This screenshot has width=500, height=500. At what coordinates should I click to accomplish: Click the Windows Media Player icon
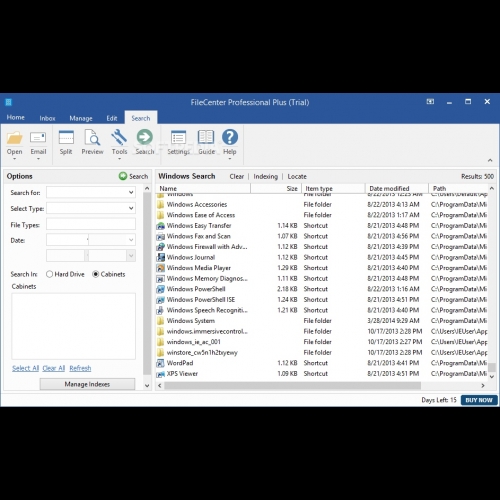[x=161, y=268]
